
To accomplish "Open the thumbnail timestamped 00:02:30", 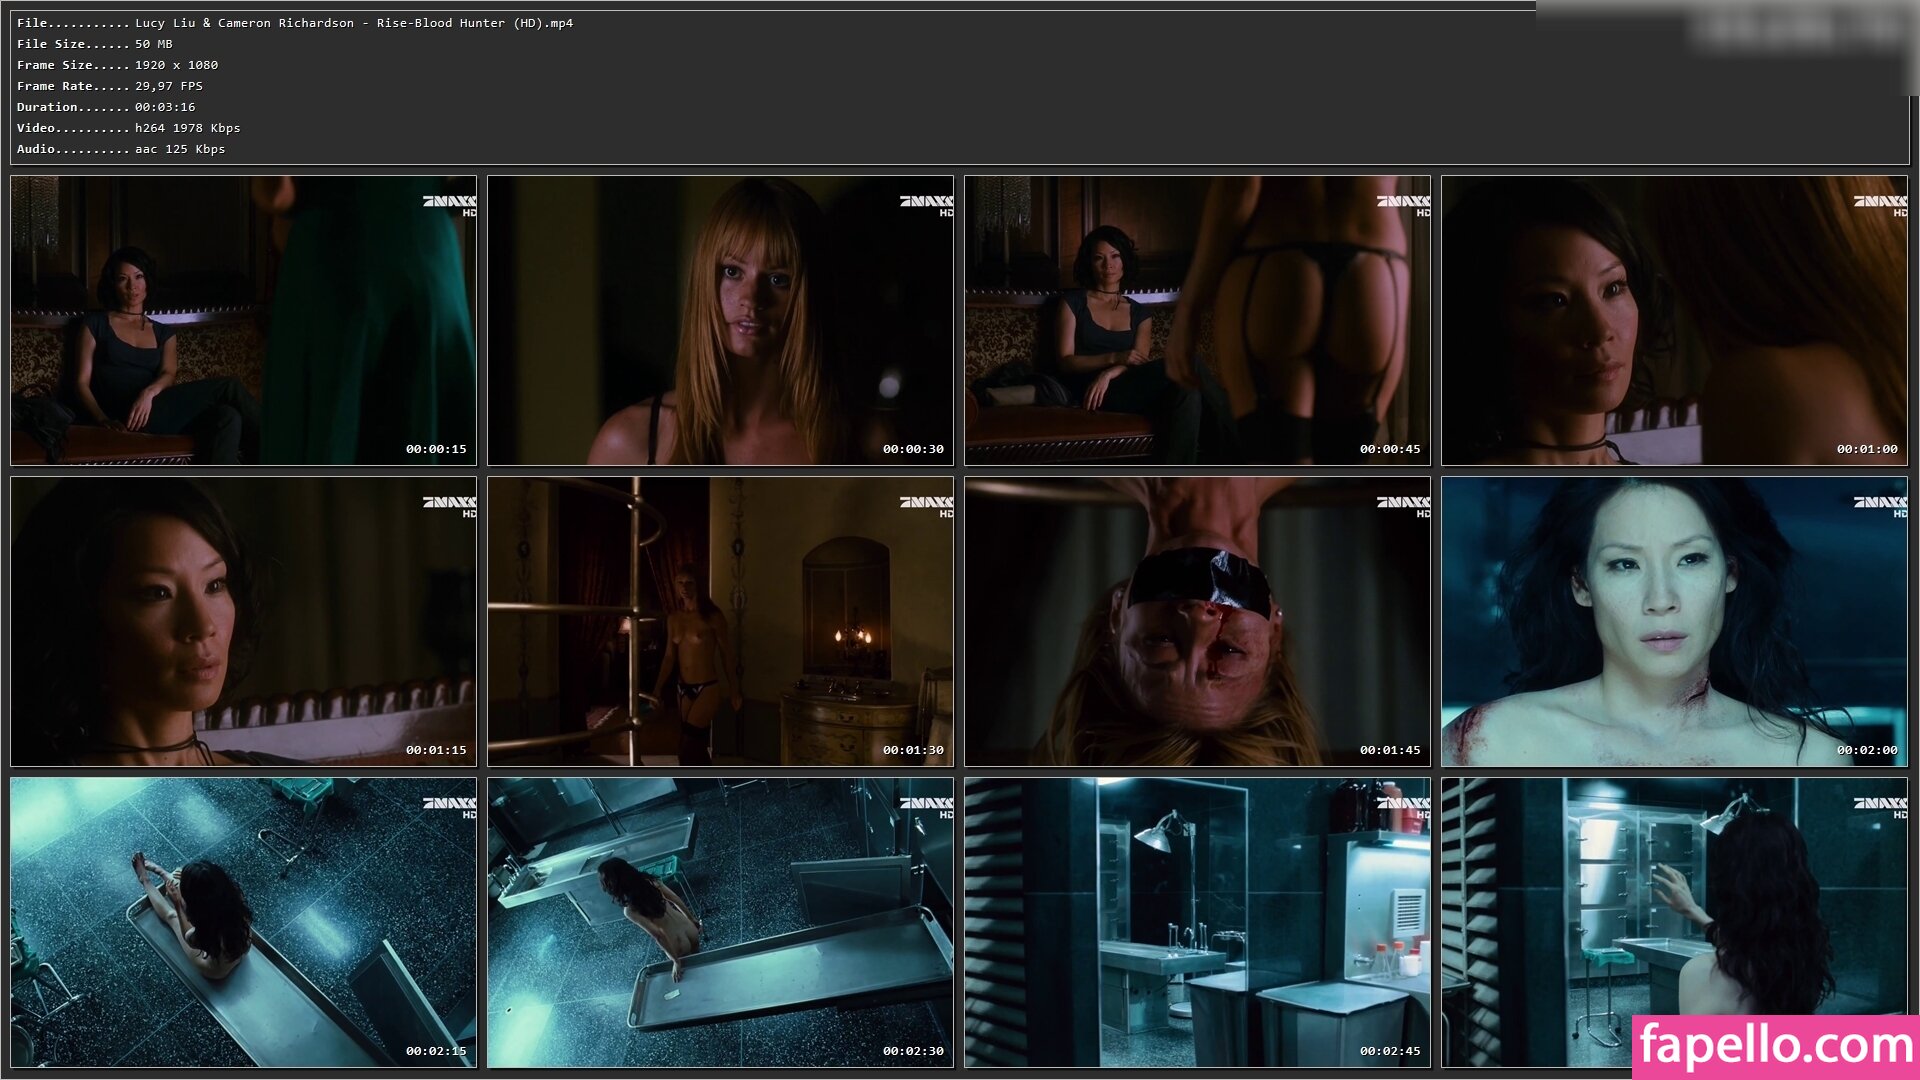I will pos(720,922).
